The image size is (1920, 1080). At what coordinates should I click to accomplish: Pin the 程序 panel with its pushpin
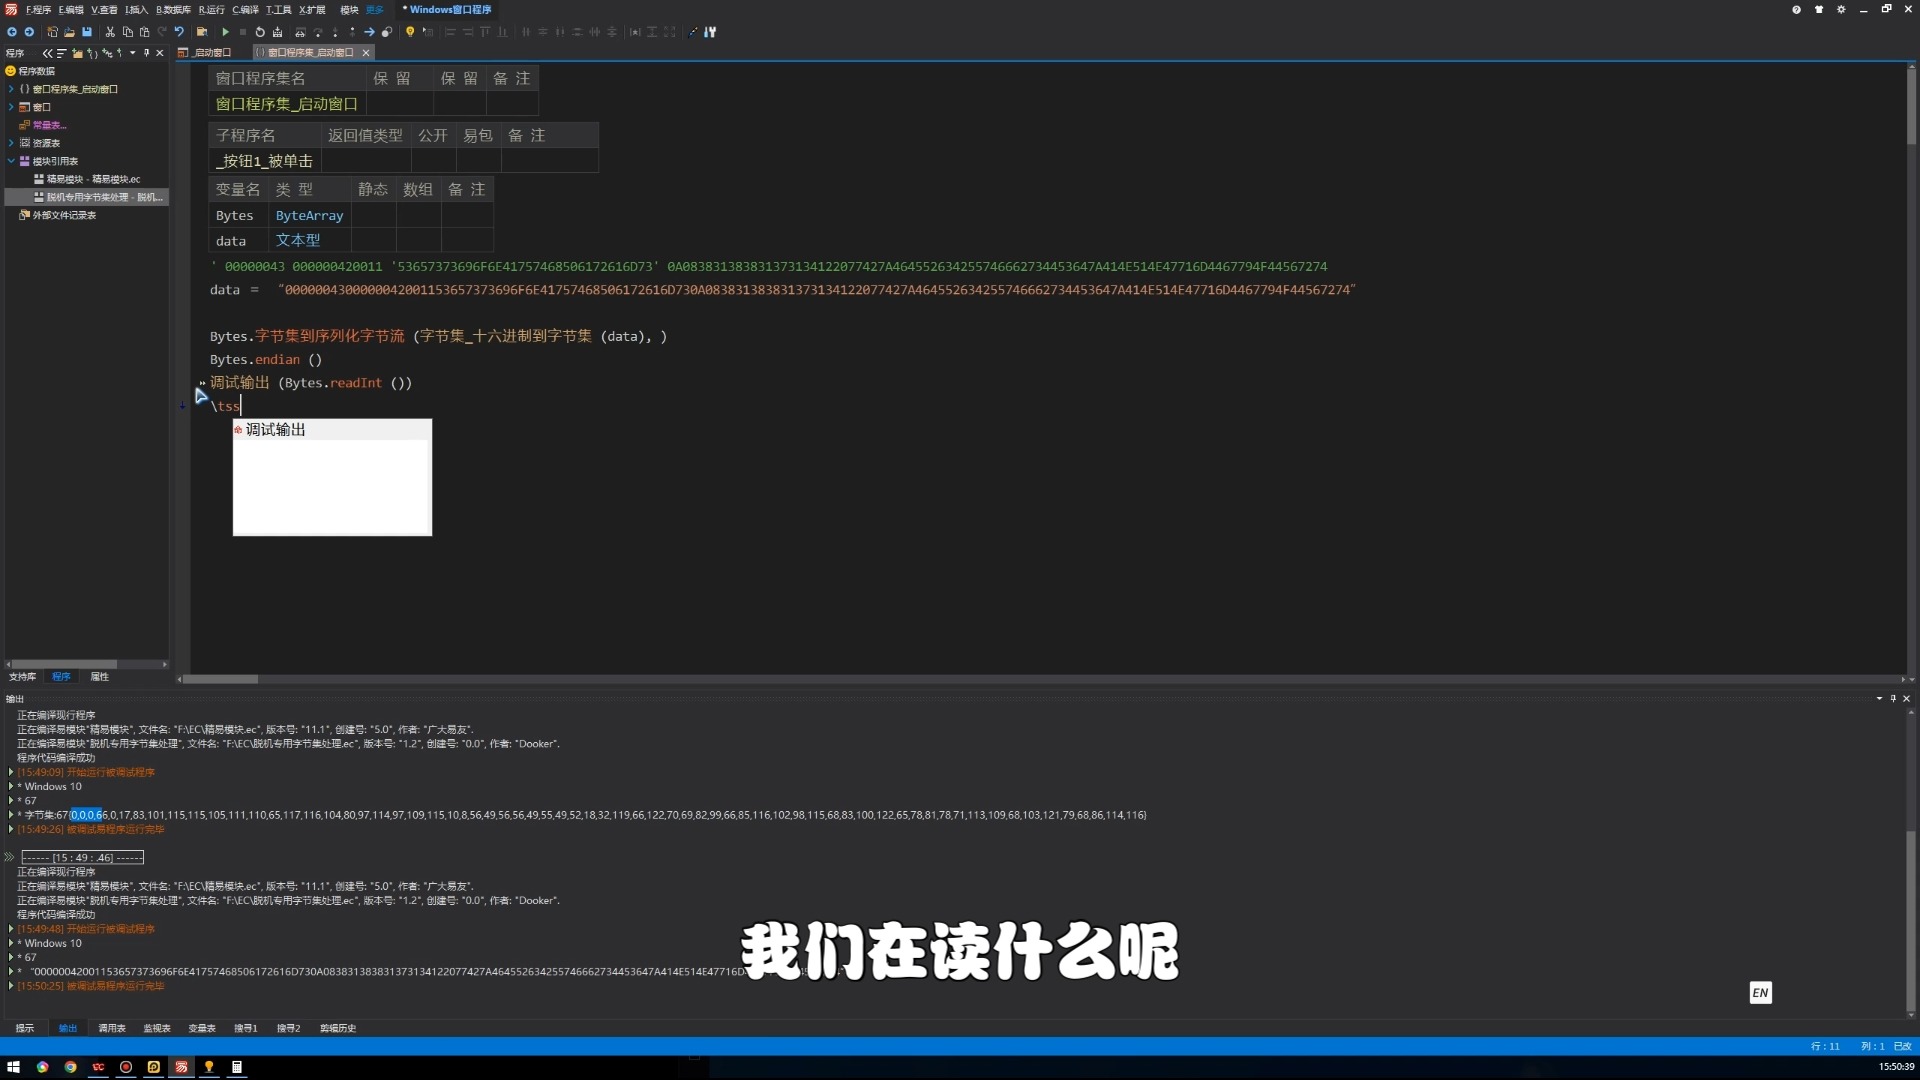point(146,53)
